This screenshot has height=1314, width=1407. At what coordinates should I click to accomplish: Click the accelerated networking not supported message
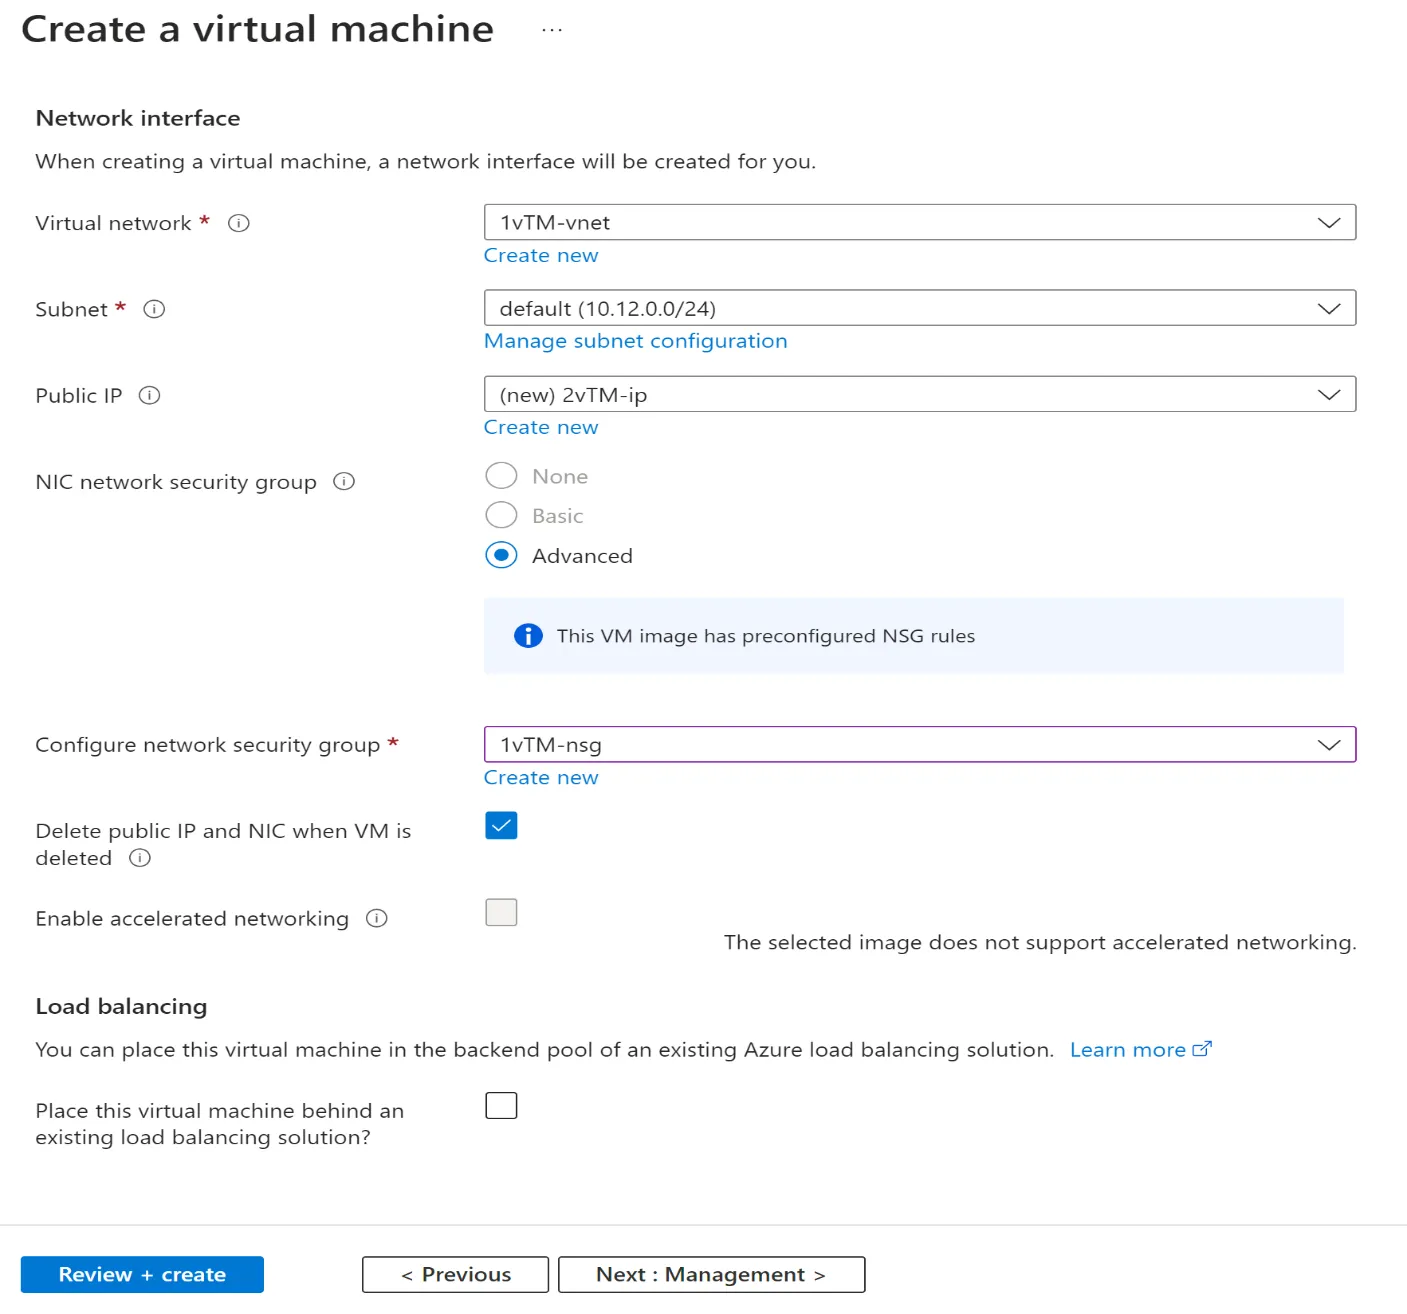point(1040,942)
